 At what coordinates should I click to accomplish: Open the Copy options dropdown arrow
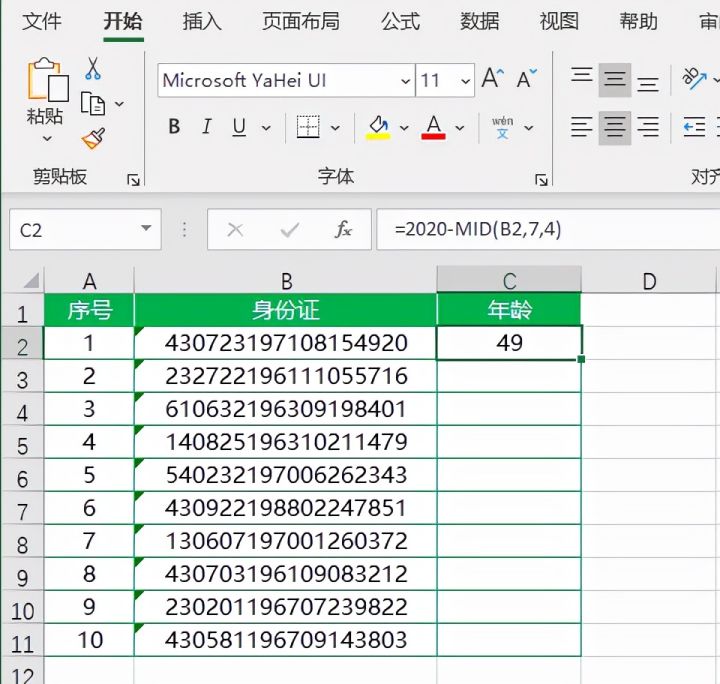(x=119, y=104)
